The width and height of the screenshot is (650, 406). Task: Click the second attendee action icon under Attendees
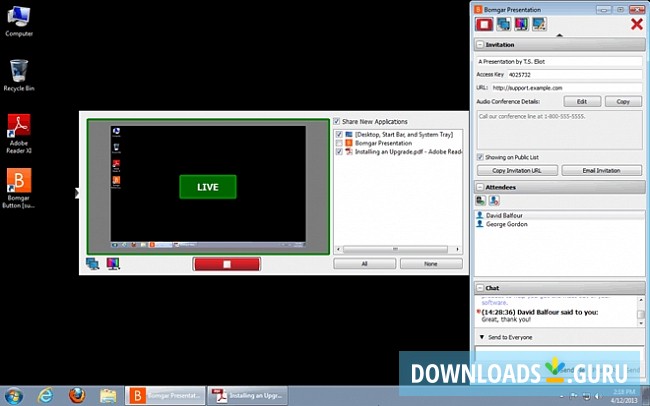(x=494, y=201)
